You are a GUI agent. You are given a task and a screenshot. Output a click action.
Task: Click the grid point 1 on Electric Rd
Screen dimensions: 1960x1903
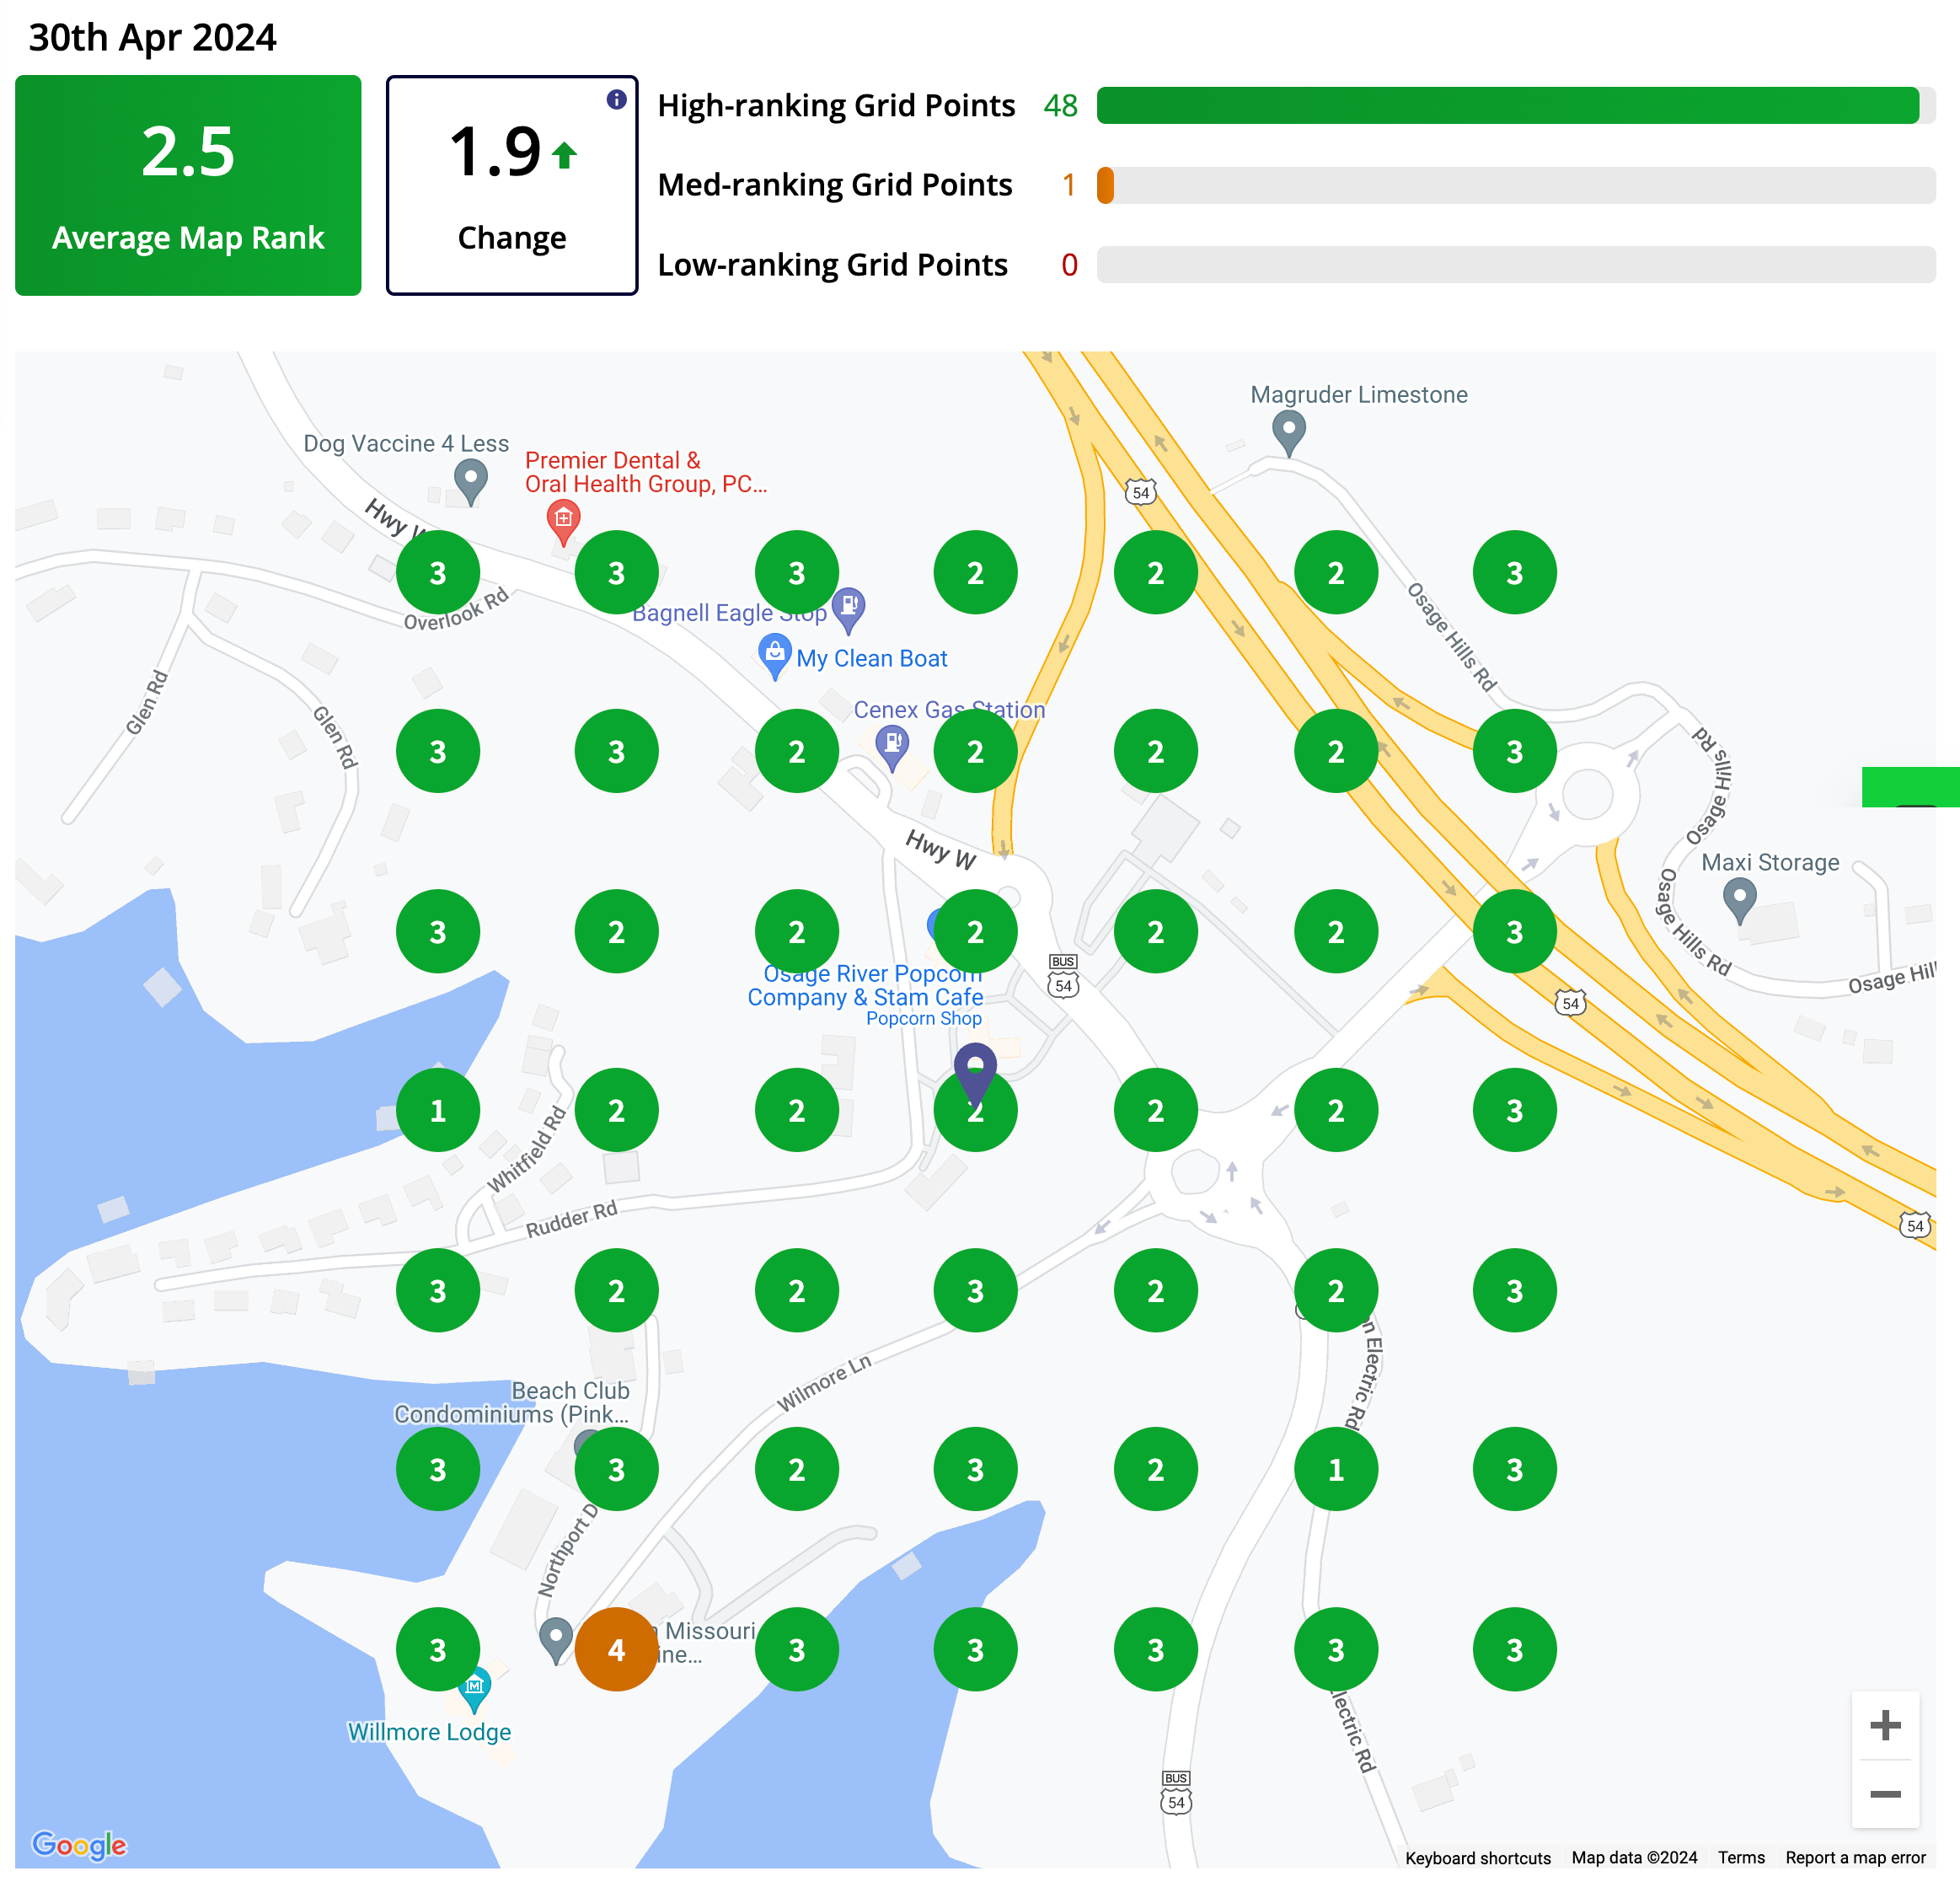1335,1469
